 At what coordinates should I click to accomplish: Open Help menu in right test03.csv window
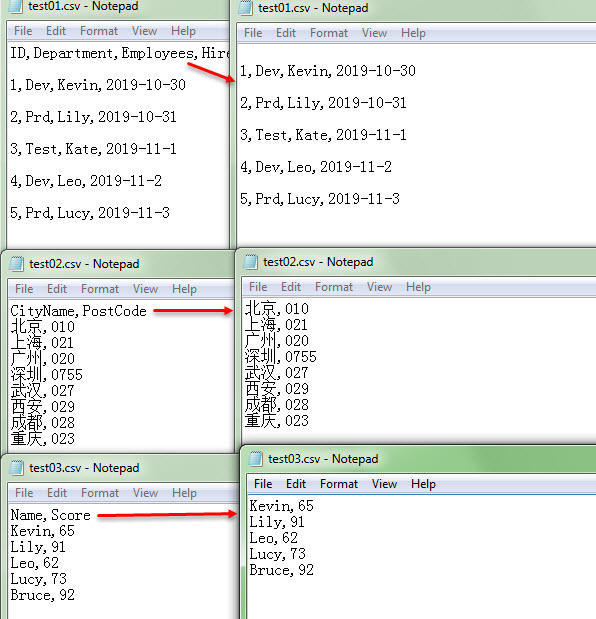423,484
